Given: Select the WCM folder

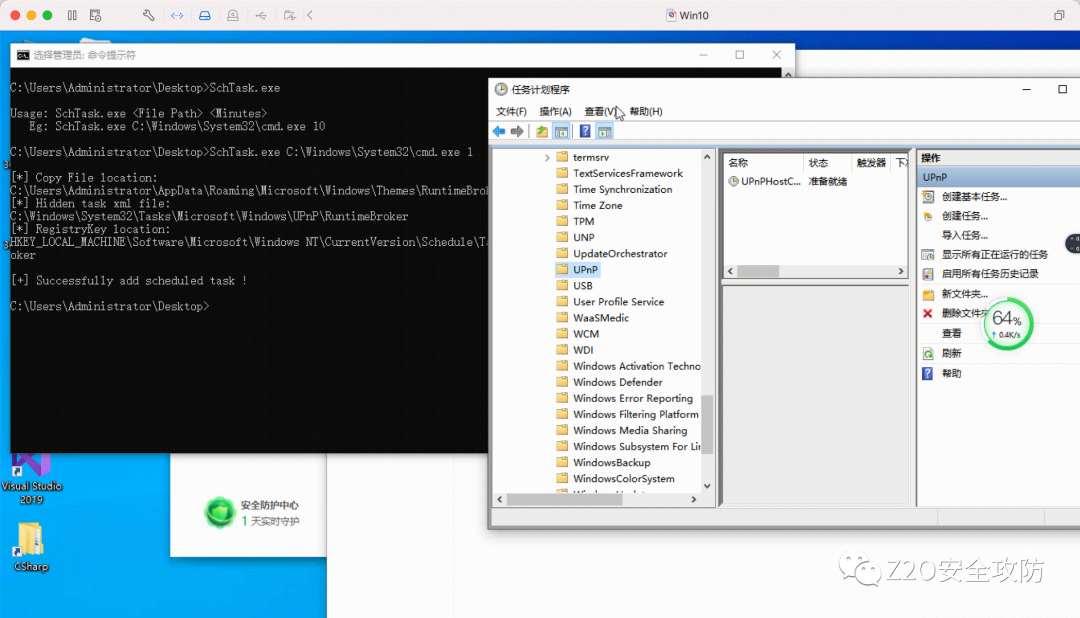Looking at the screenshot, I should click(586, 333).
